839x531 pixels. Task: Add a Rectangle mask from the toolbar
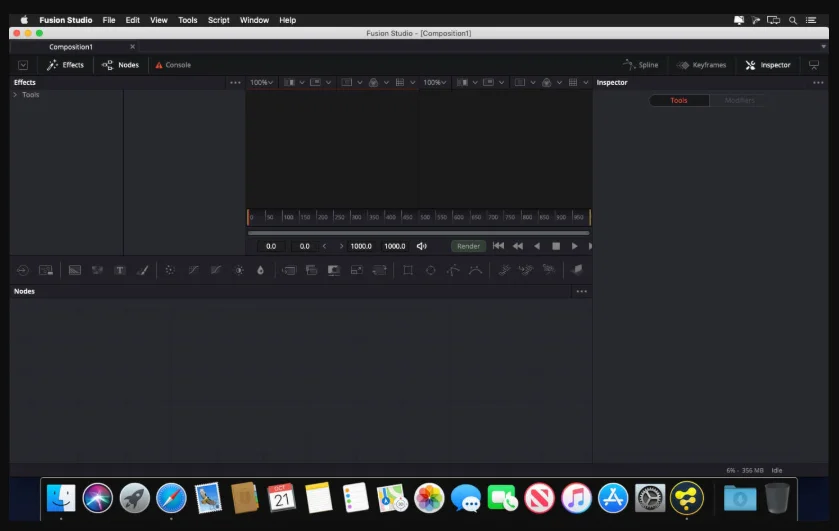pyautogui.click(x=408, y=270)
